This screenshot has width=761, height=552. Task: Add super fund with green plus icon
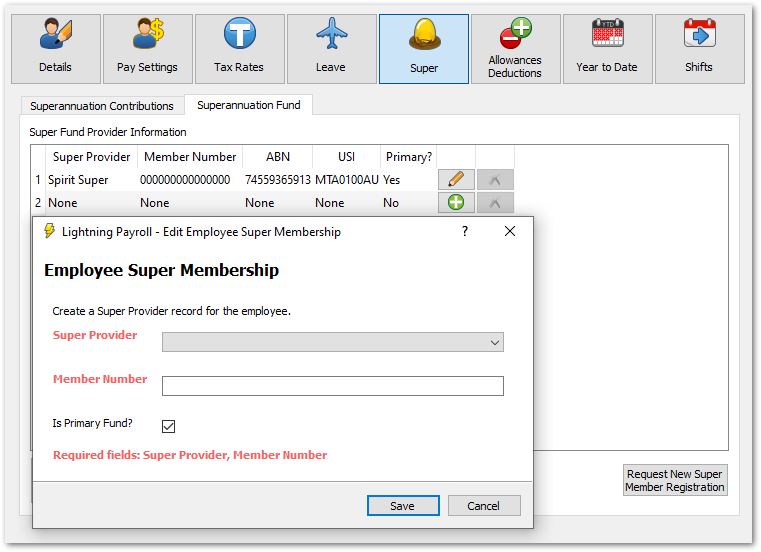(456, 202)
